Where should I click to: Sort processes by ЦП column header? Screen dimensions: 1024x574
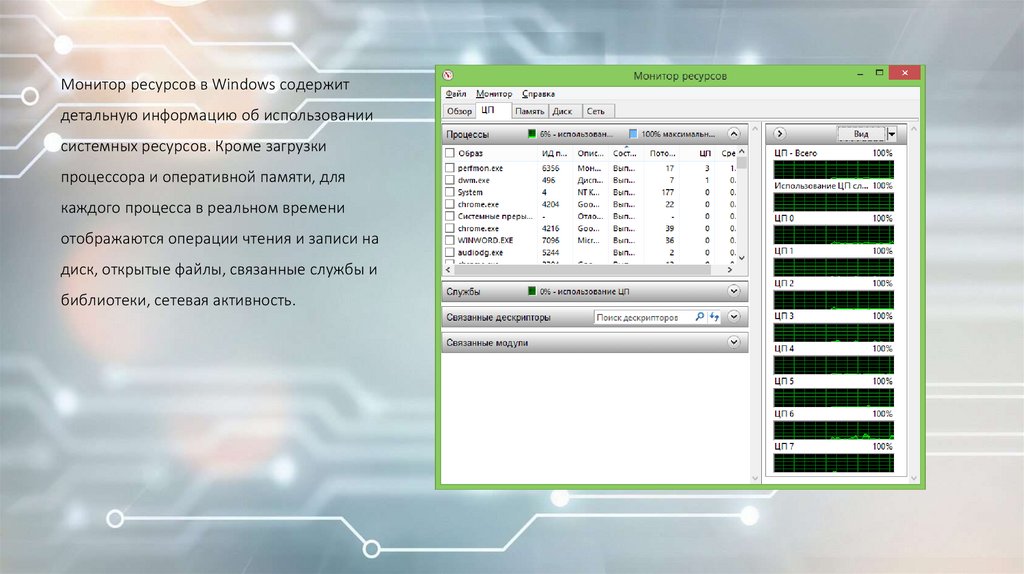coord(705,153)
